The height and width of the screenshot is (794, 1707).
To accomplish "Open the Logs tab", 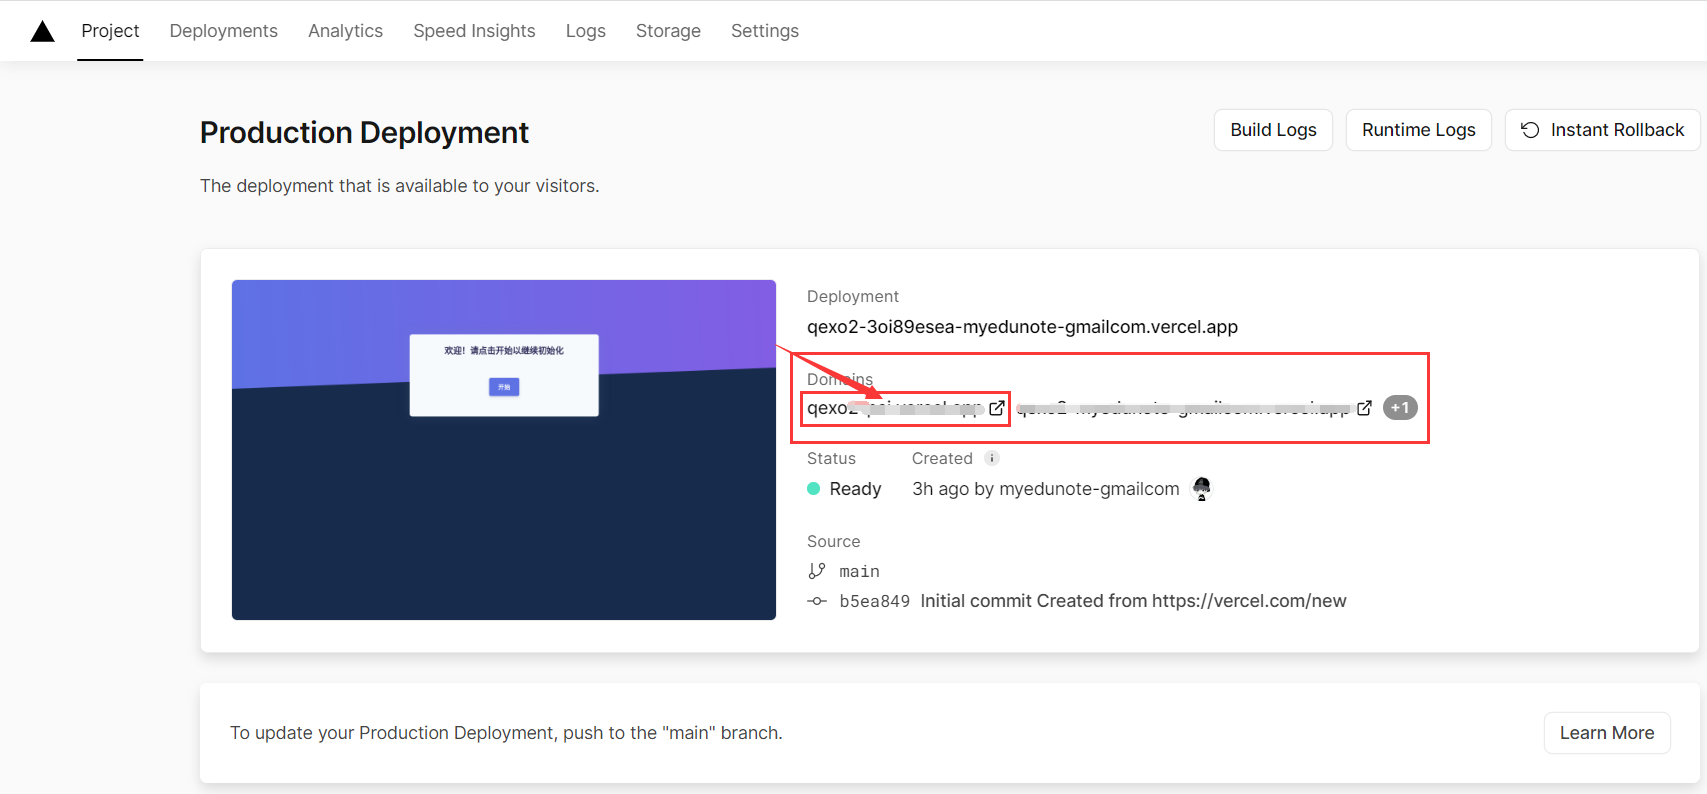I will [x=585, y=31].
